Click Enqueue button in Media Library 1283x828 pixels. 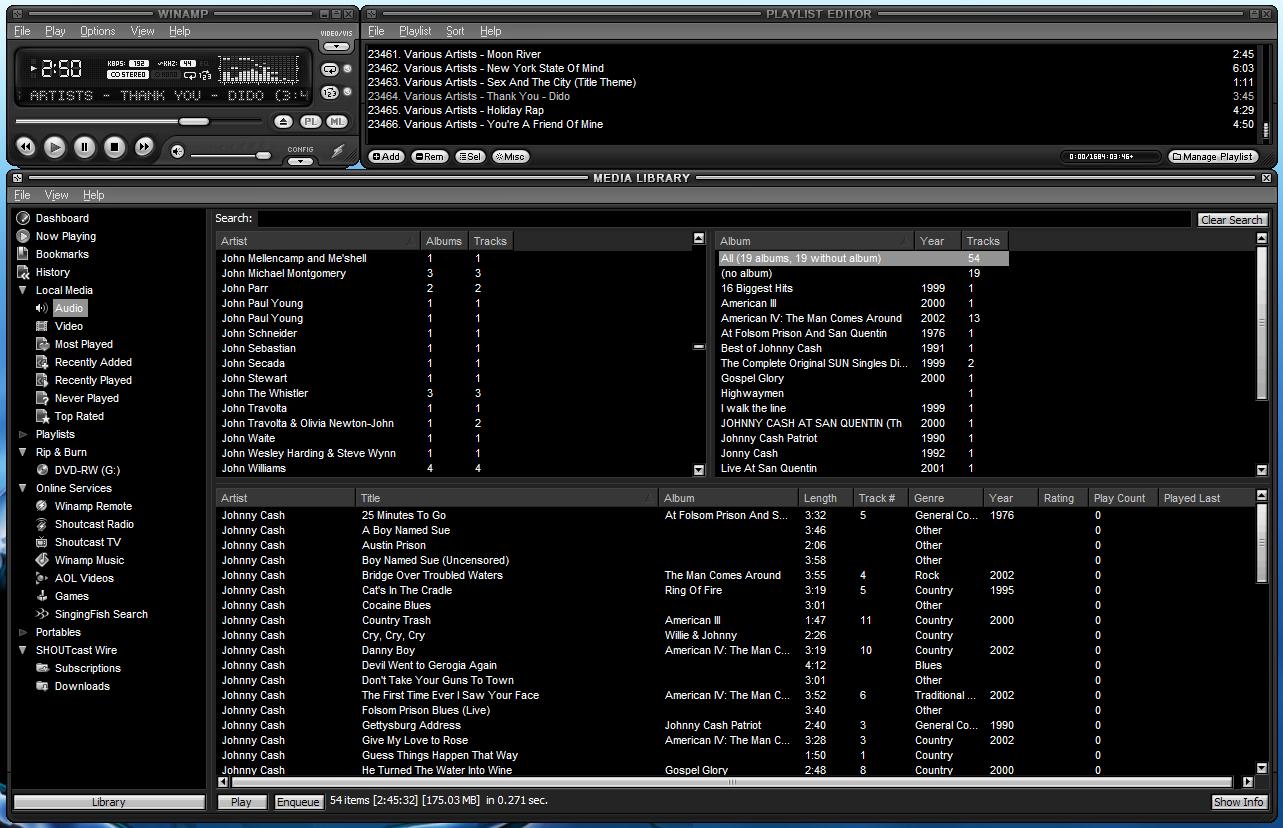(x=298, y=802)
